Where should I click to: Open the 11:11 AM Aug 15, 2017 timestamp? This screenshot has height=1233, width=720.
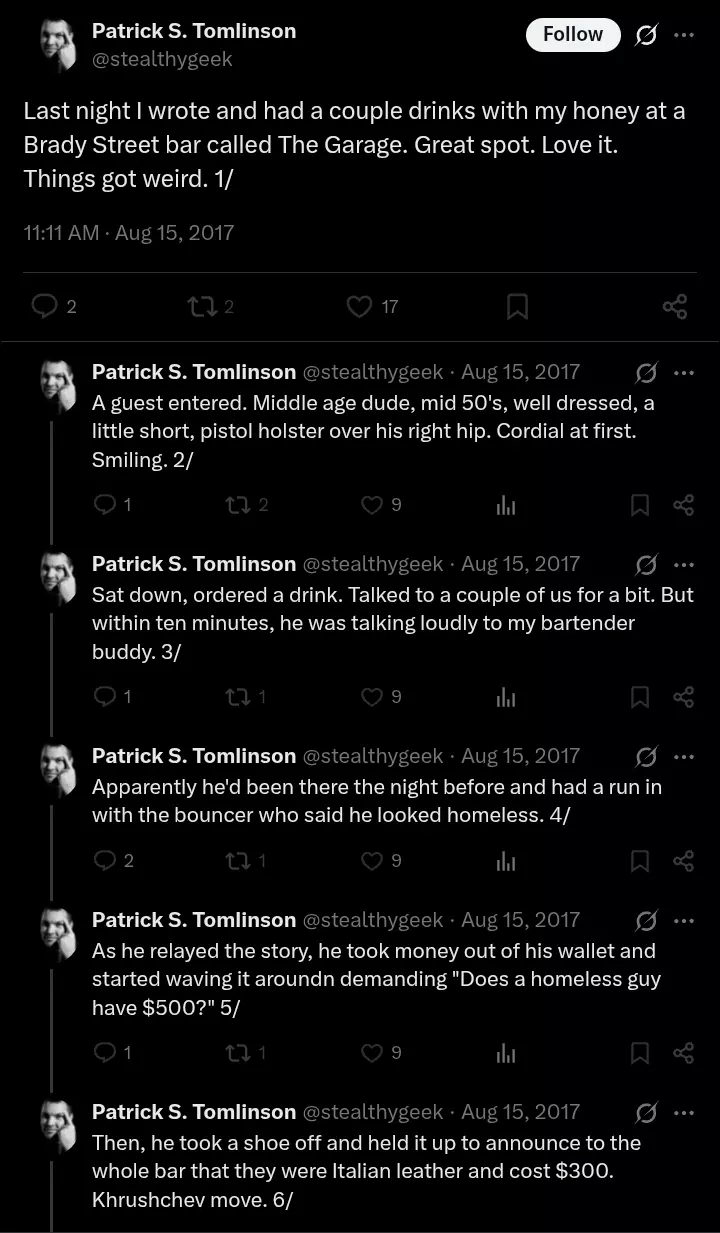coord(128,233)
